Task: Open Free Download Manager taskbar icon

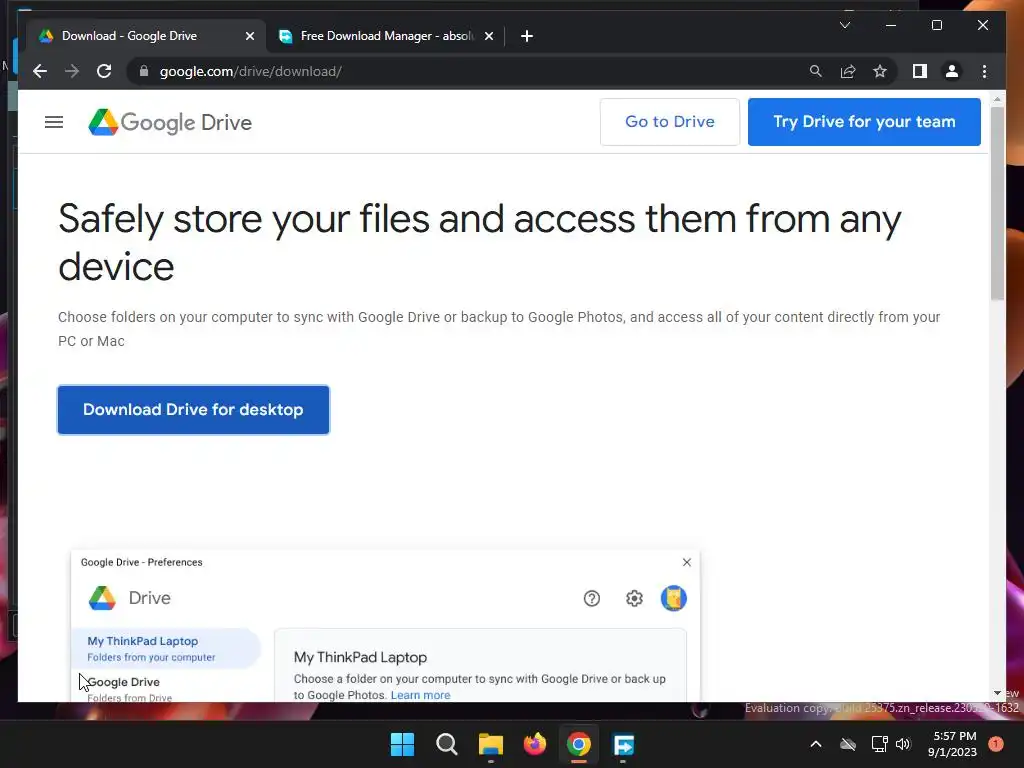Action: 623,744
